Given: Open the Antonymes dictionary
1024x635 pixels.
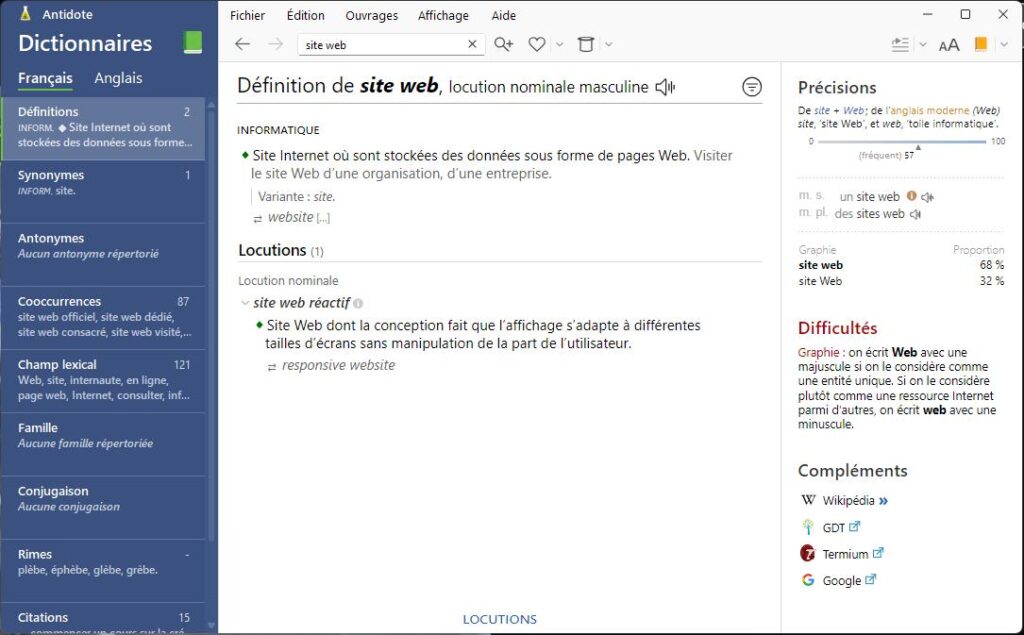Looking at the screenshot, I should coord(103,255).
